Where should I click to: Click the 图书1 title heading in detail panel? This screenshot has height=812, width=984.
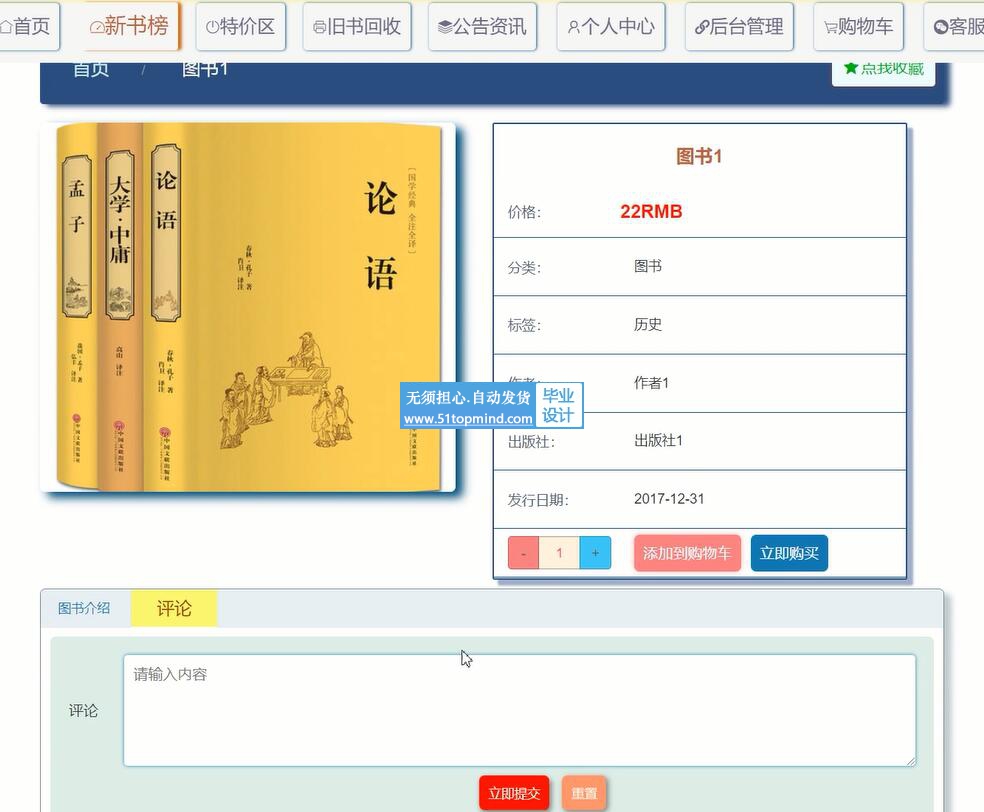click(x=699, y=156)
